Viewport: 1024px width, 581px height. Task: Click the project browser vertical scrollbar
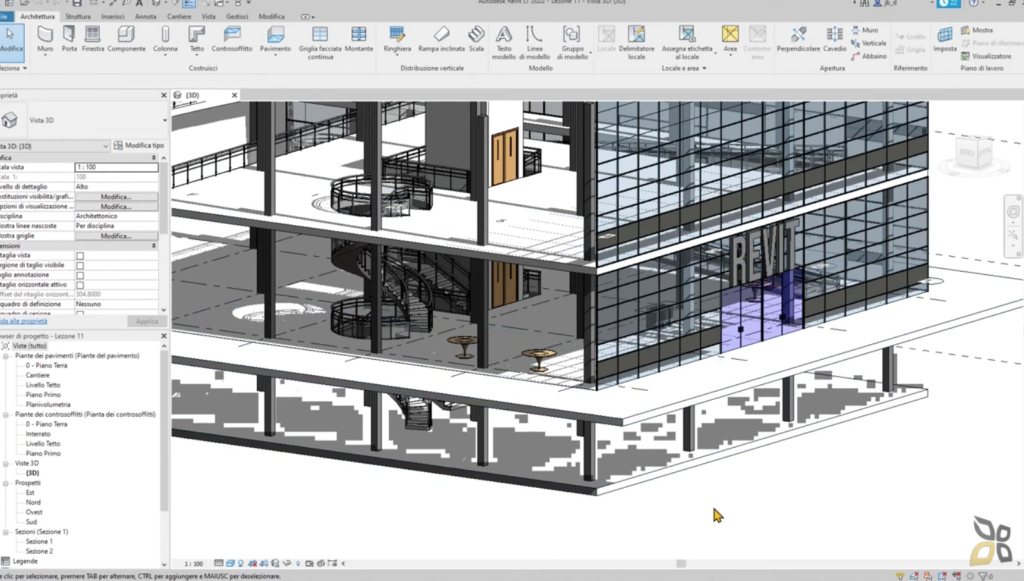pyautogui.click(x=164, y=431)
